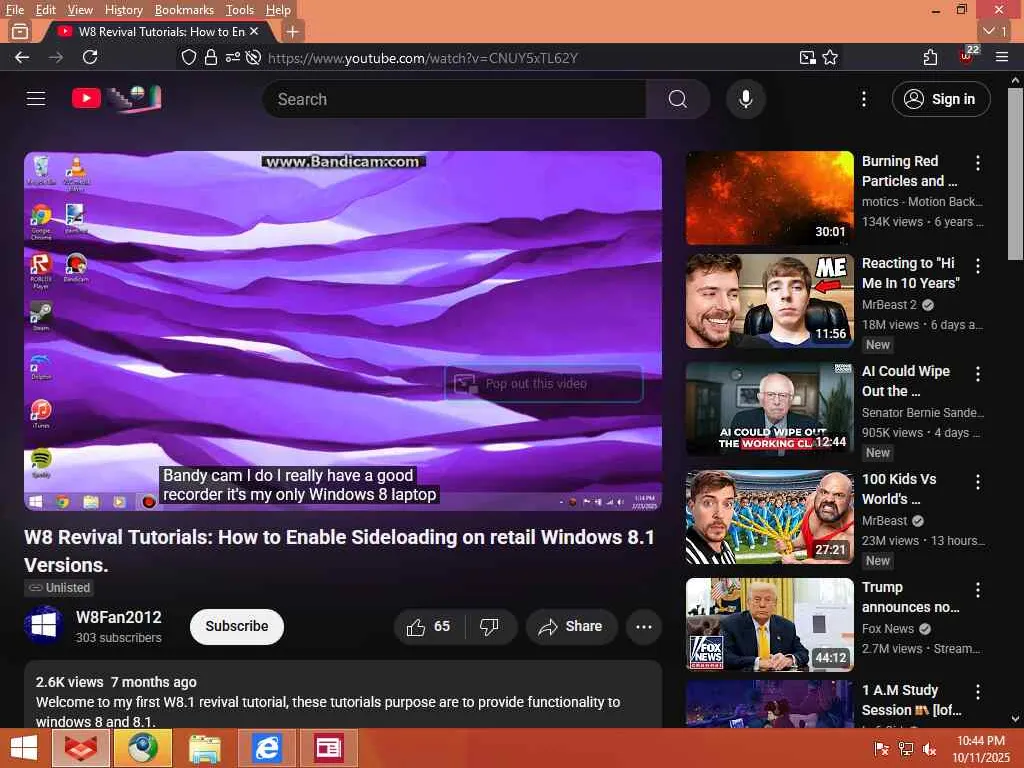
Task: Open the Help menu
Action: point(278,10)
